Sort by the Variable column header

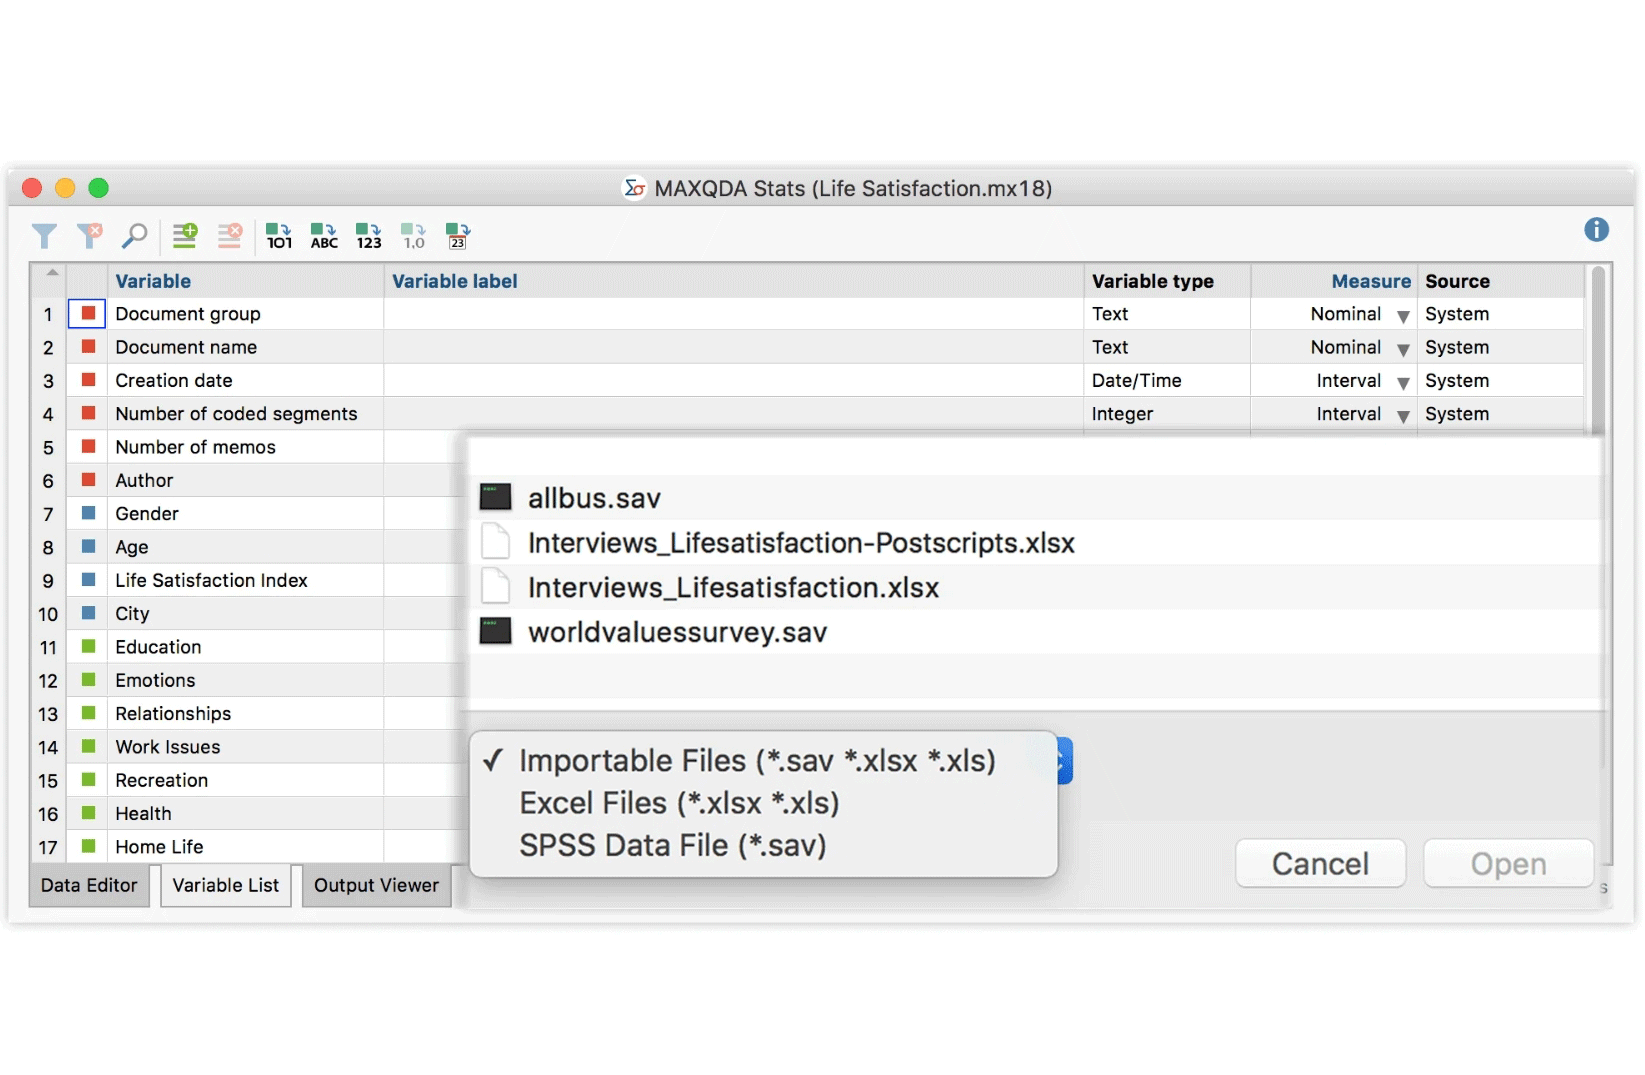[x=246, y=281]
